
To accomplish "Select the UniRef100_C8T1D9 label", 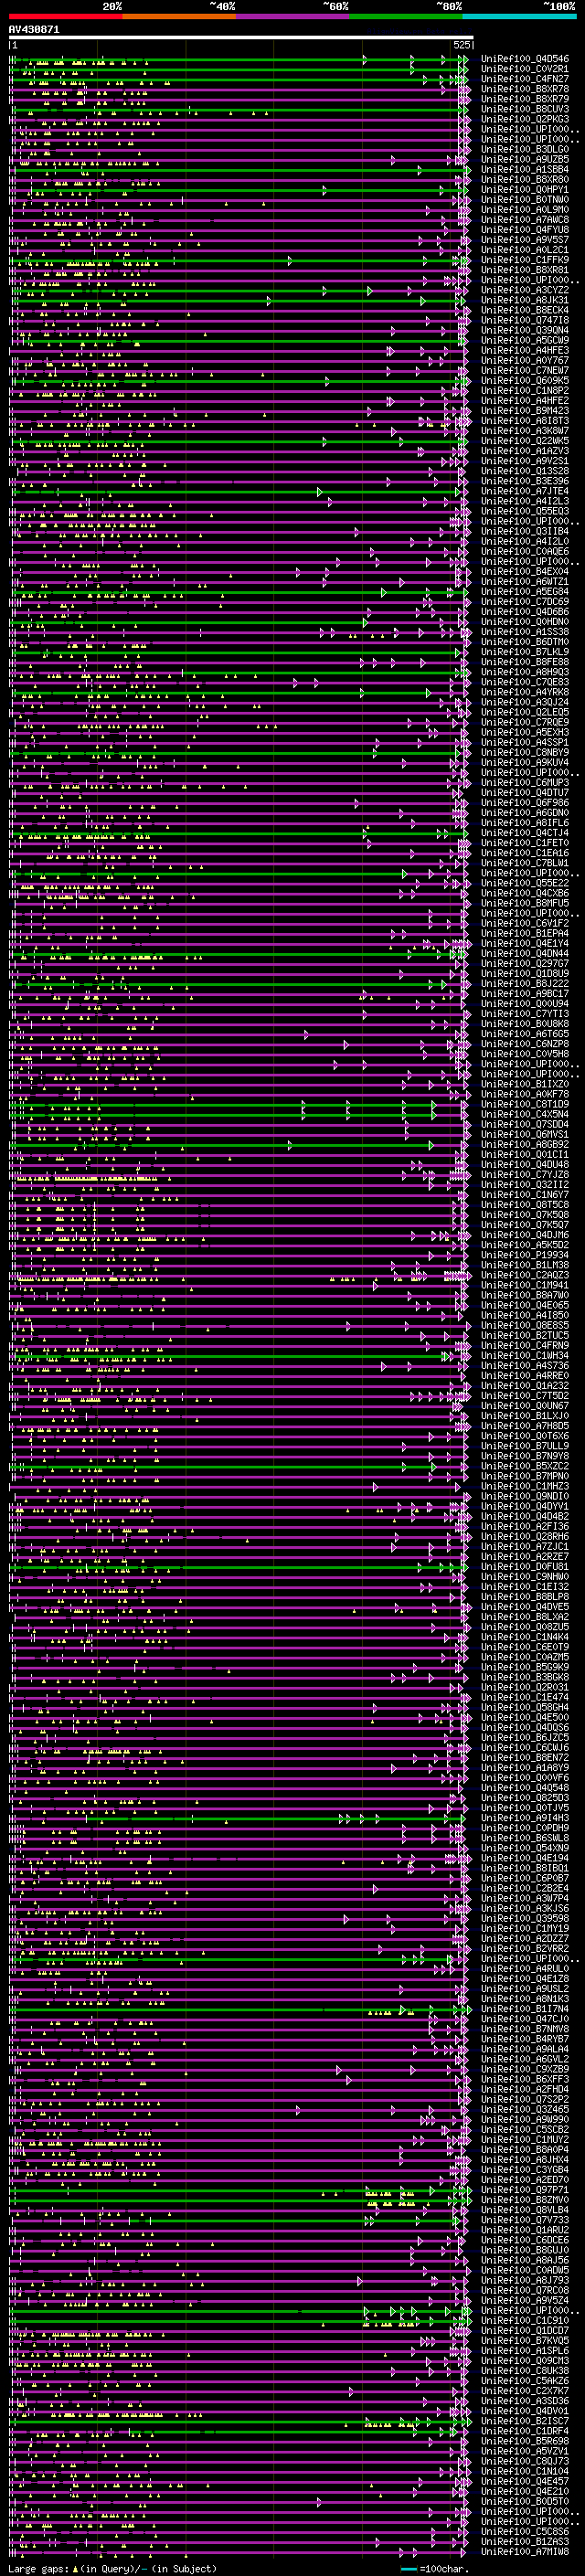I will pyautogui.click(x=525, y=1104).
